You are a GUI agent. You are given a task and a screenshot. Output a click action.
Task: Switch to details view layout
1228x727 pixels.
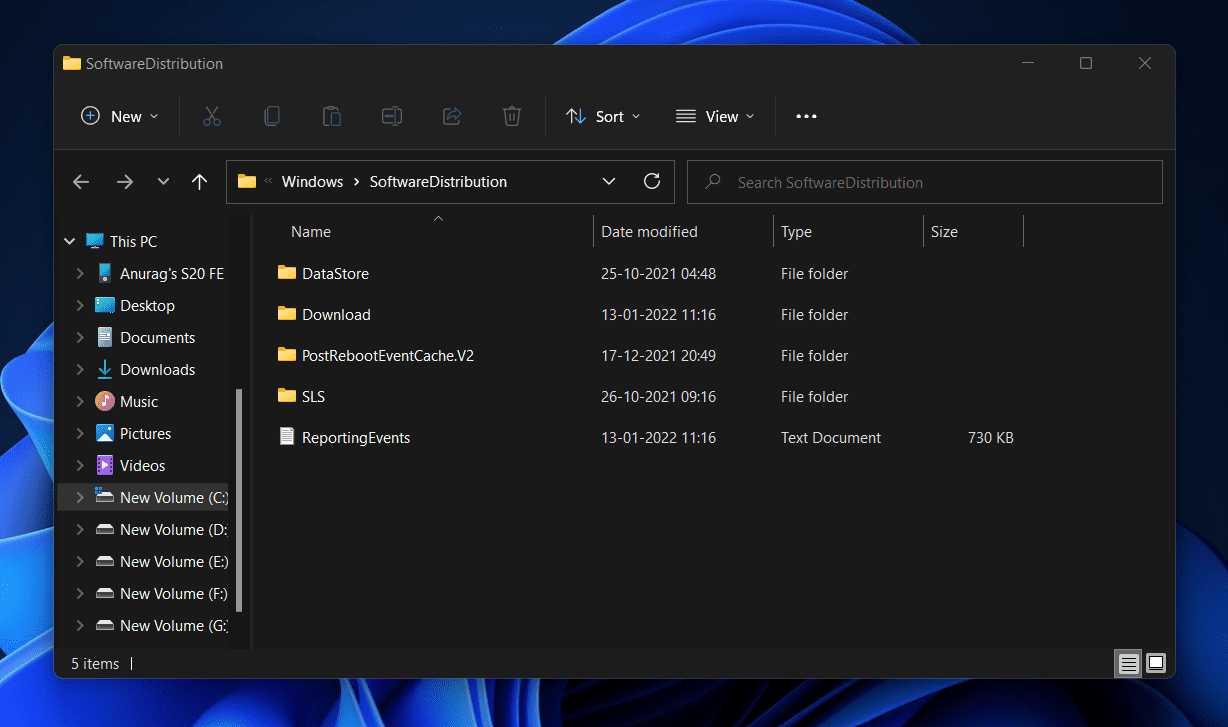pos(1128,663)
